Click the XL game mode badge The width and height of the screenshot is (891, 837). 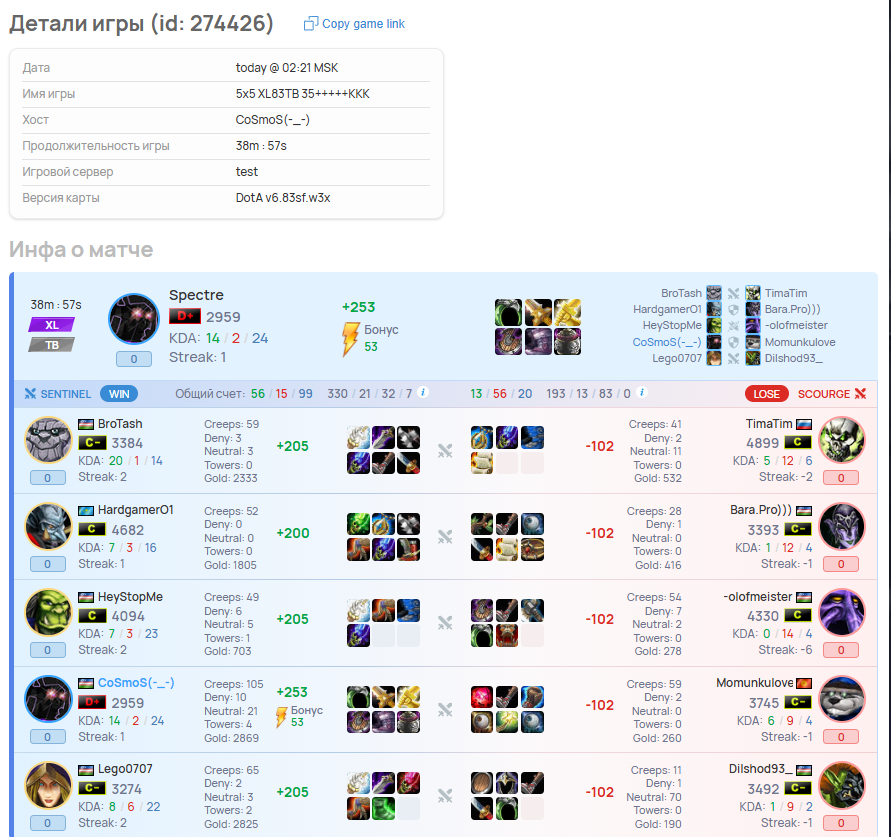coord(52,325)
